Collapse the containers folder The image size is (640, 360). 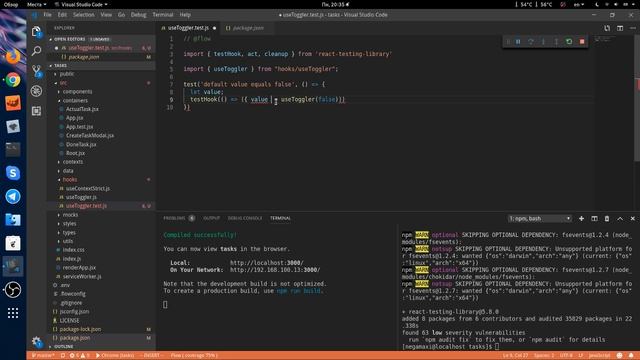75,100
